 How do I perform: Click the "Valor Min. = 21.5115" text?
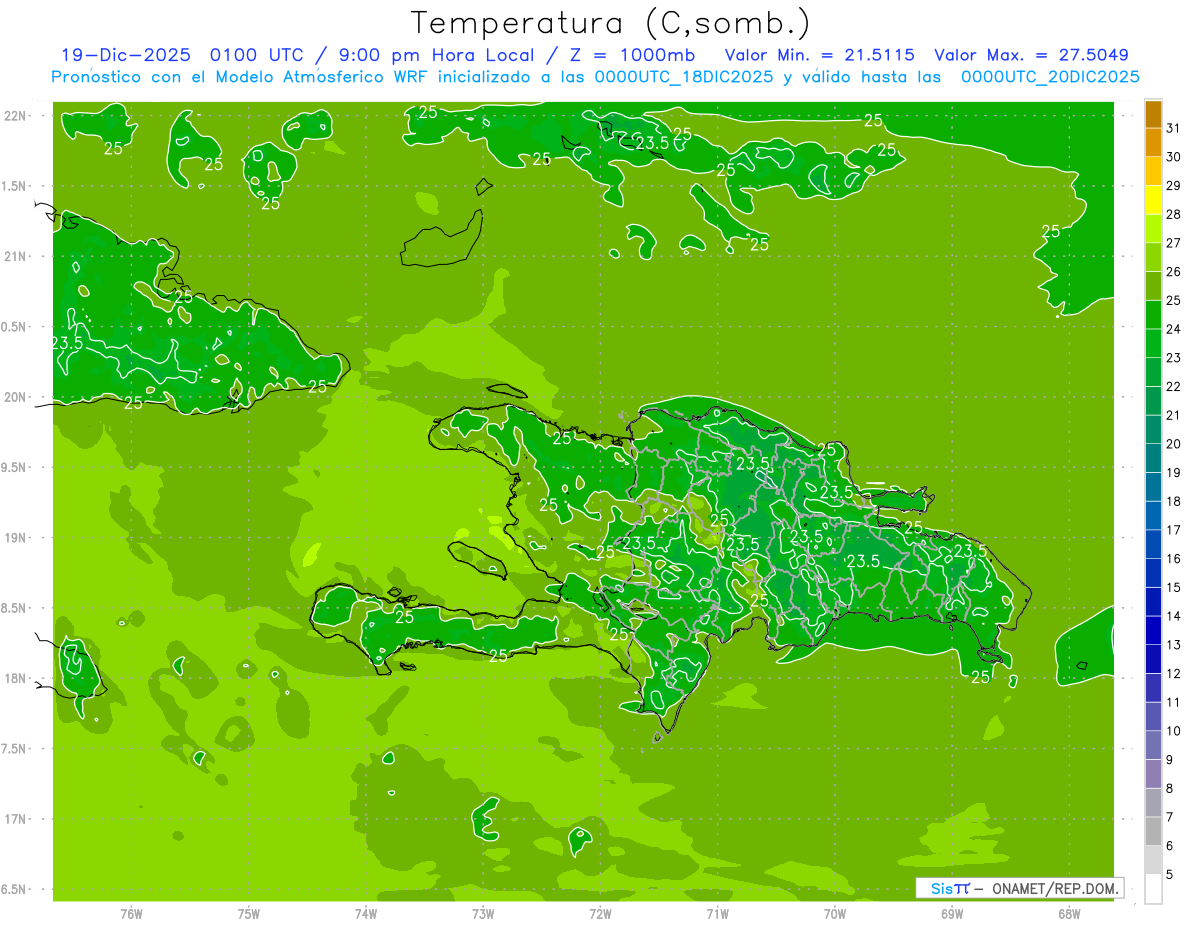[819, 55]
